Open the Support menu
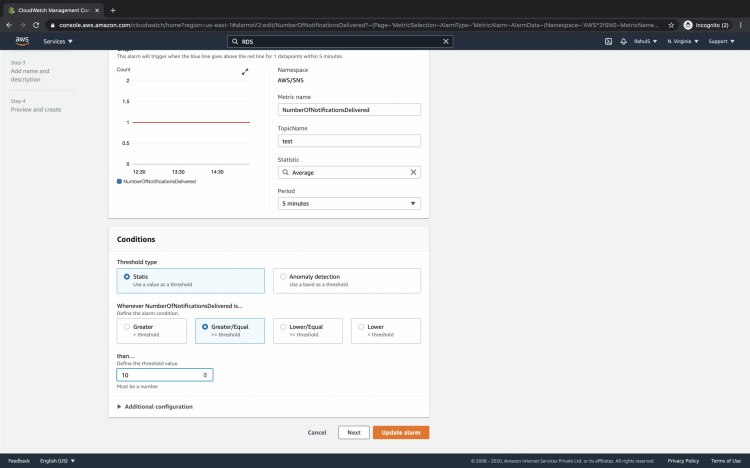The height and width of the screenshot is (468, 750). 722,41
